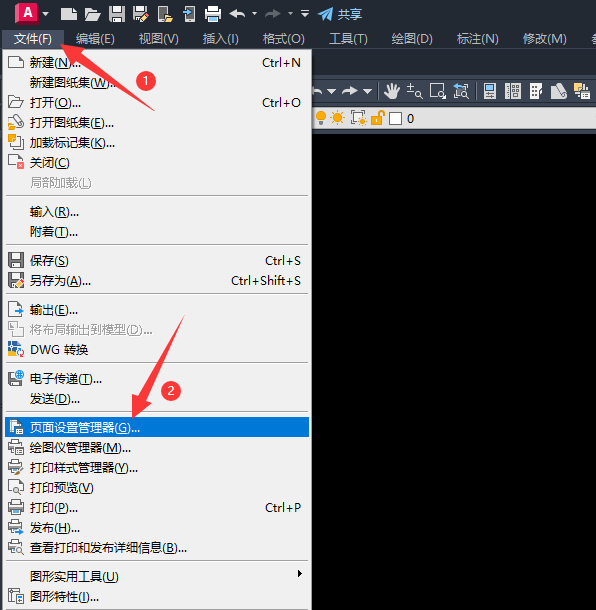Click the white layer color swatch

tap(395, 118)
